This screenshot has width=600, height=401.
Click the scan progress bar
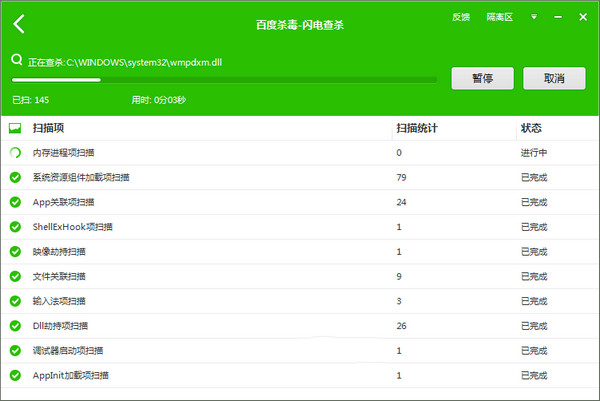pos(225,79)
